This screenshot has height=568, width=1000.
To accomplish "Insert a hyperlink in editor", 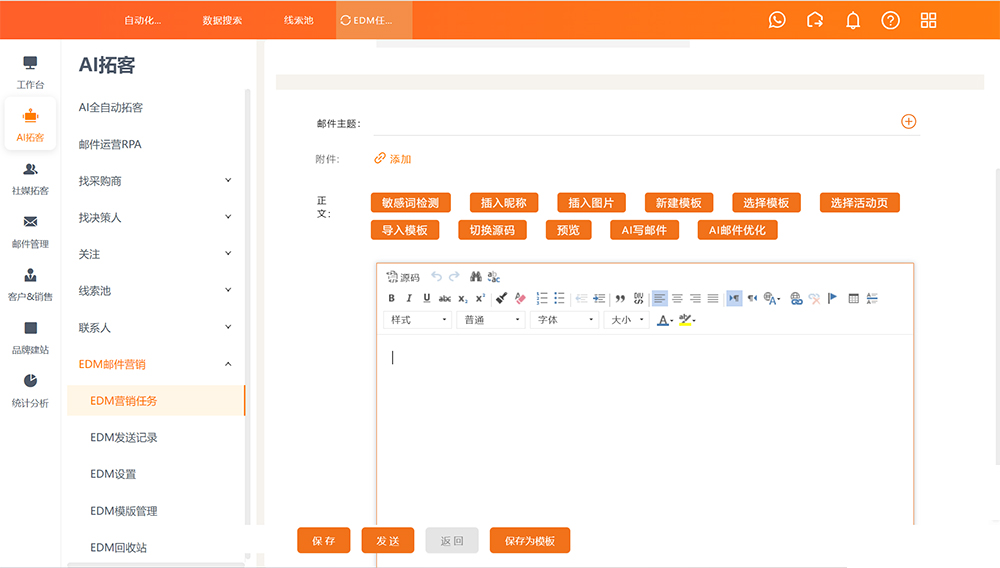I will [x=796, y=298].
